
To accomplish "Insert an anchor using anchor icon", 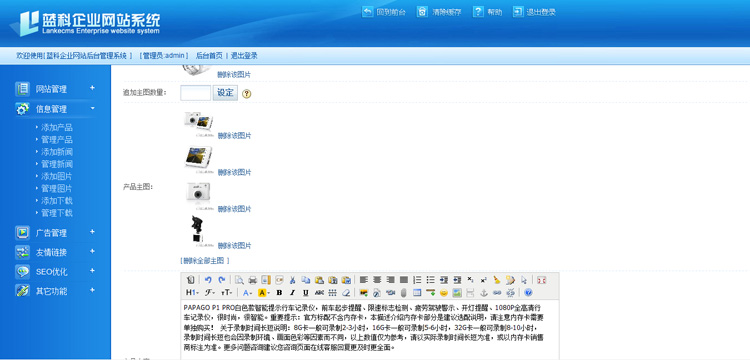I will tap(483, 293).
